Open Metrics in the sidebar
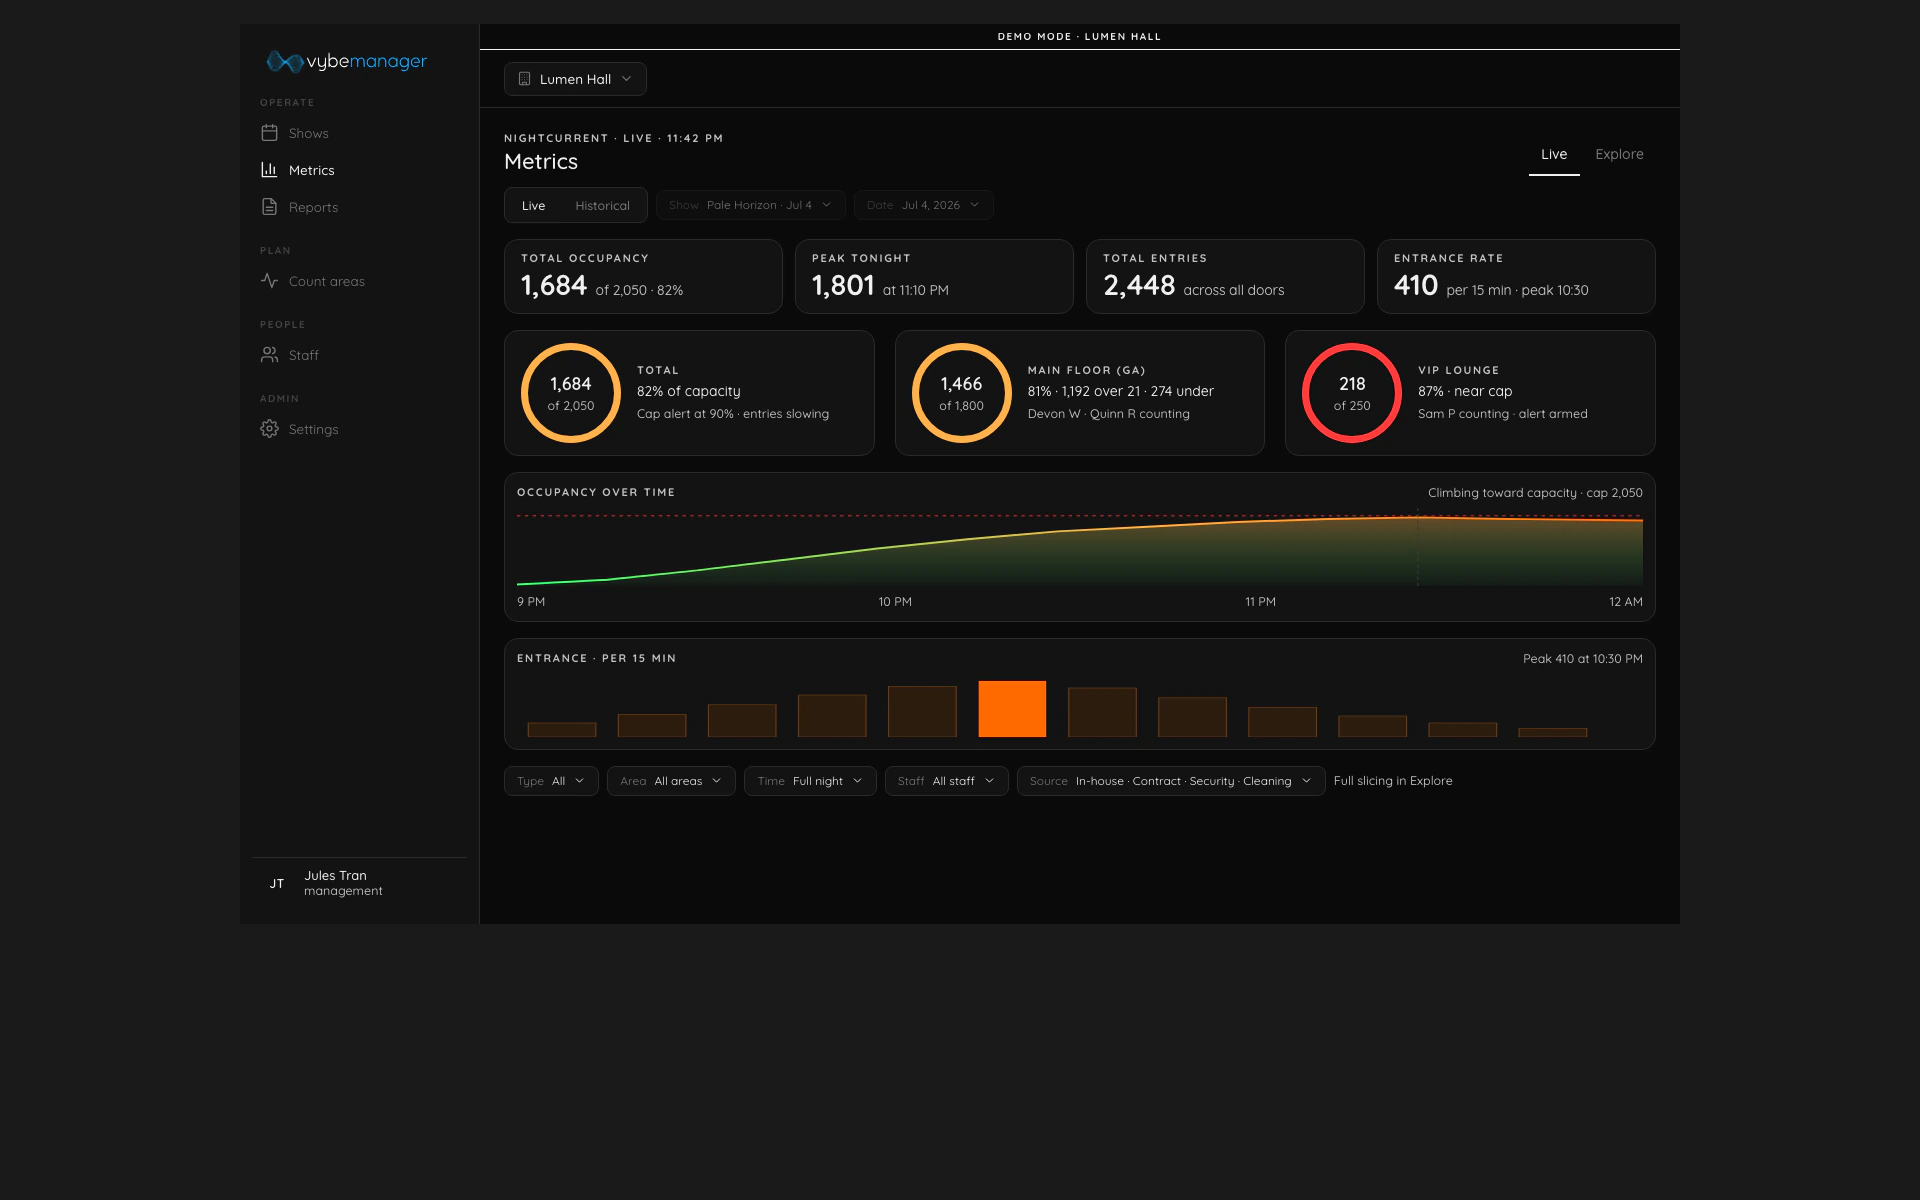The height and width of the screenshot is (1200, 1920). click(x=359, y=170)
